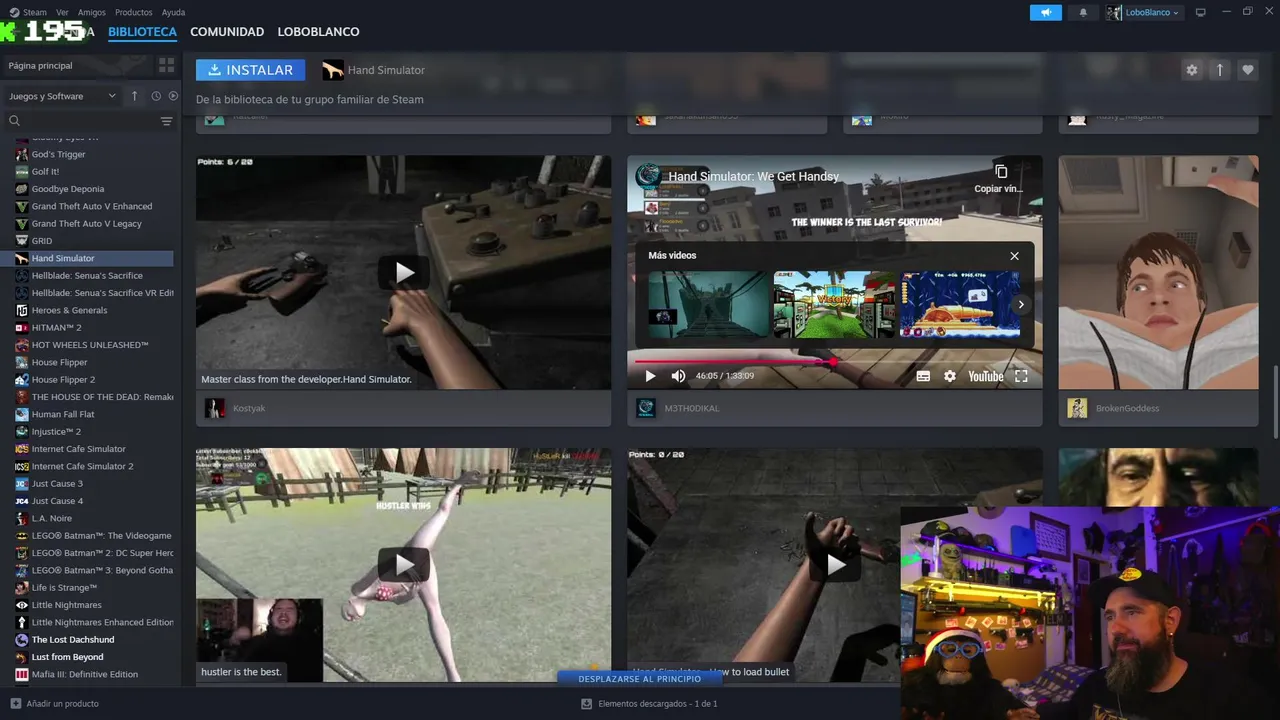Open YouTube player settings gear
This screenshot has width=1280, height=720.
pyautogui.click(x=950, y=376)
